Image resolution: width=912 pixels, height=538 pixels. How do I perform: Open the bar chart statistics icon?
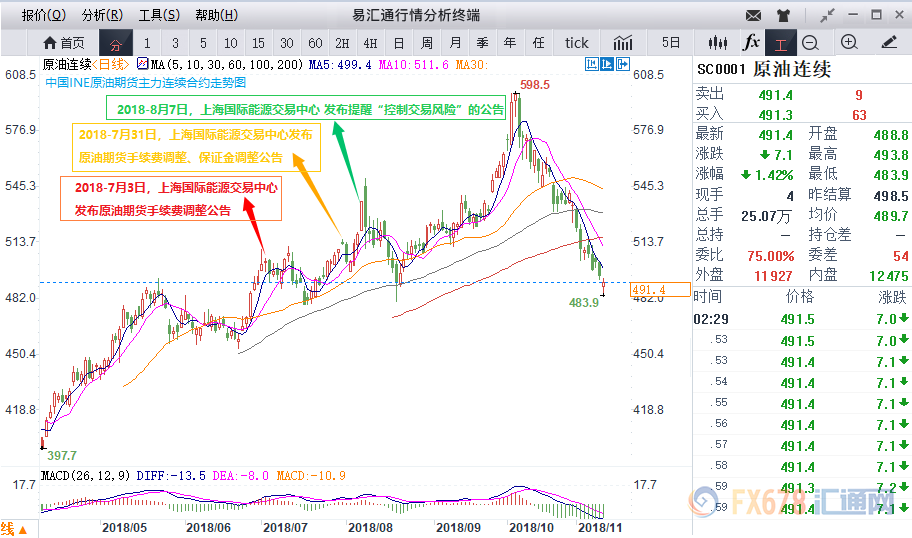pos(623,43)
